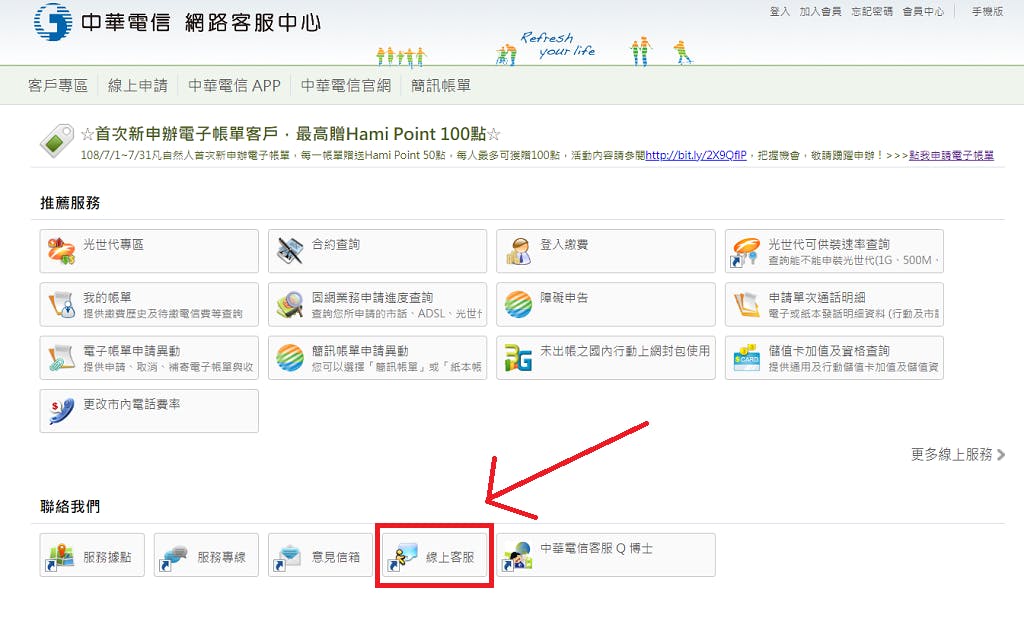Viewport: 1024px width, 631px height.
Task: Expand 更多線上服務 with the arrow
Action: 1000,455
